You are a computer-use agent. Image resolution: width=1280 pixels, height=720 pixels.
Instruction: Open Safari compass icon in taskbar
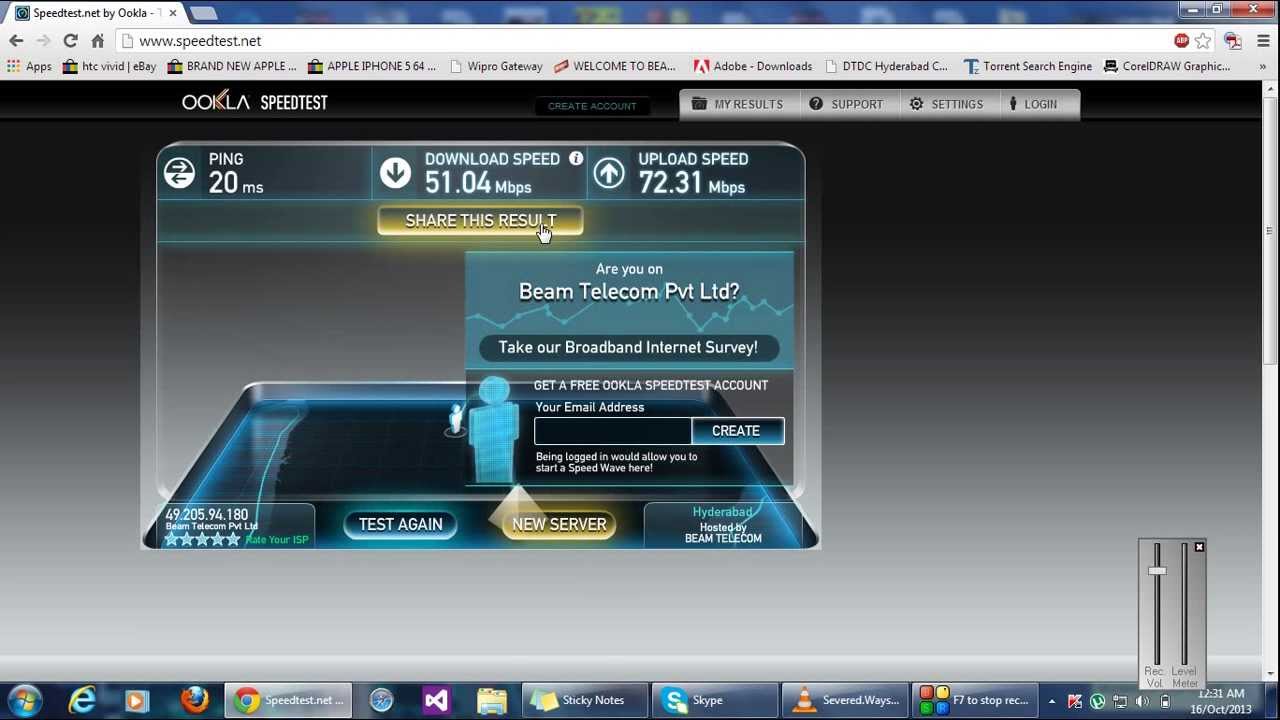click(x=381, y=700)
